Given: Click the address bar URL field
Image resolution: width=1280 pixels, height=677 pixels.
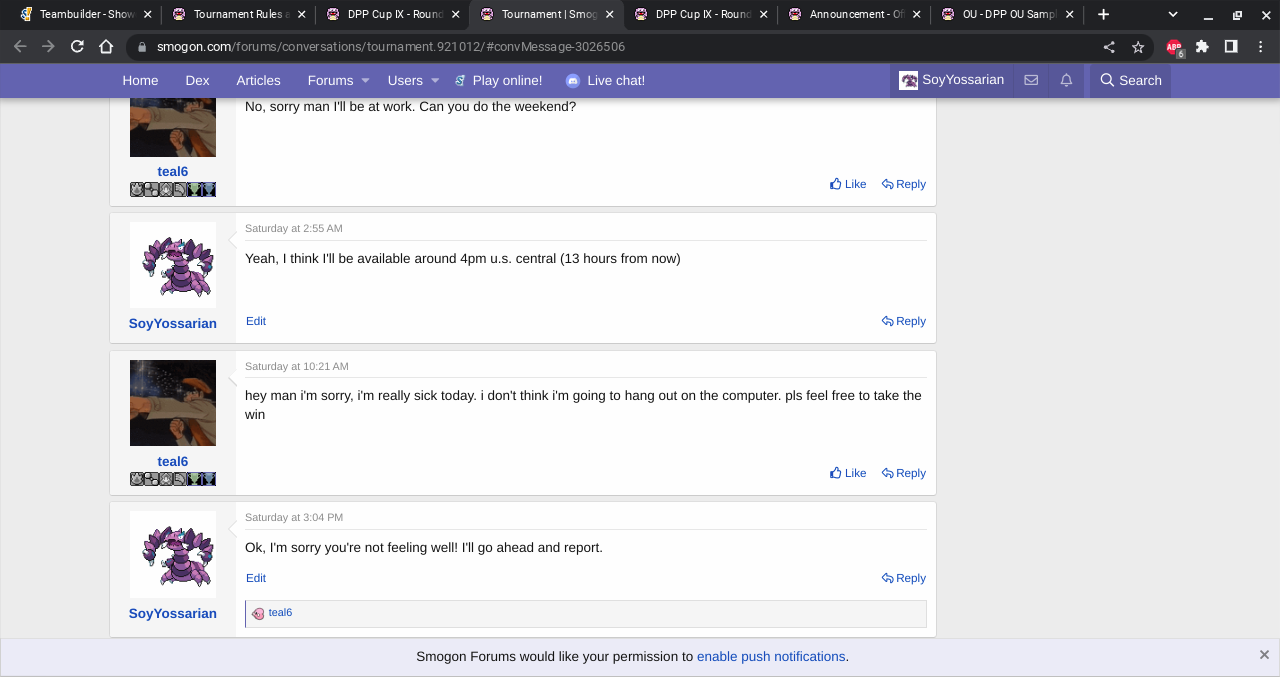Looking at the screenshot, I should 600,47.
